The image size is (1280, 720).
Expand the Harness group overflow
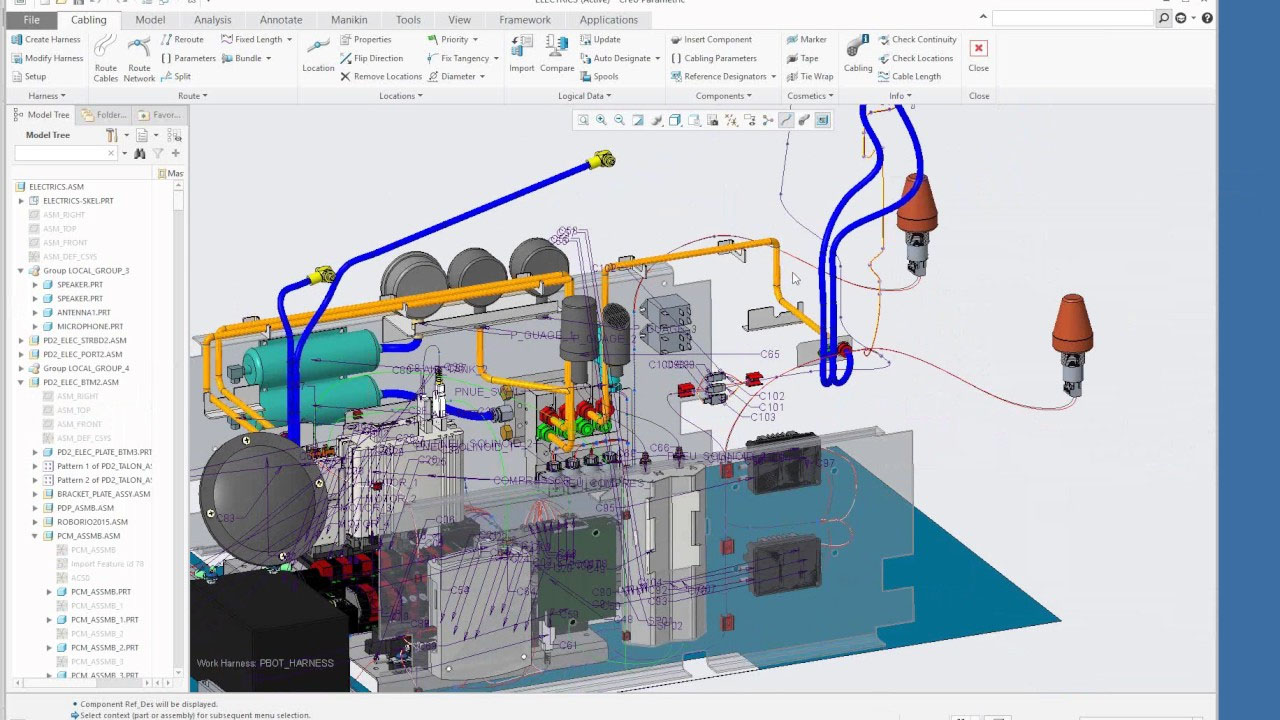(x=47, y=96)
